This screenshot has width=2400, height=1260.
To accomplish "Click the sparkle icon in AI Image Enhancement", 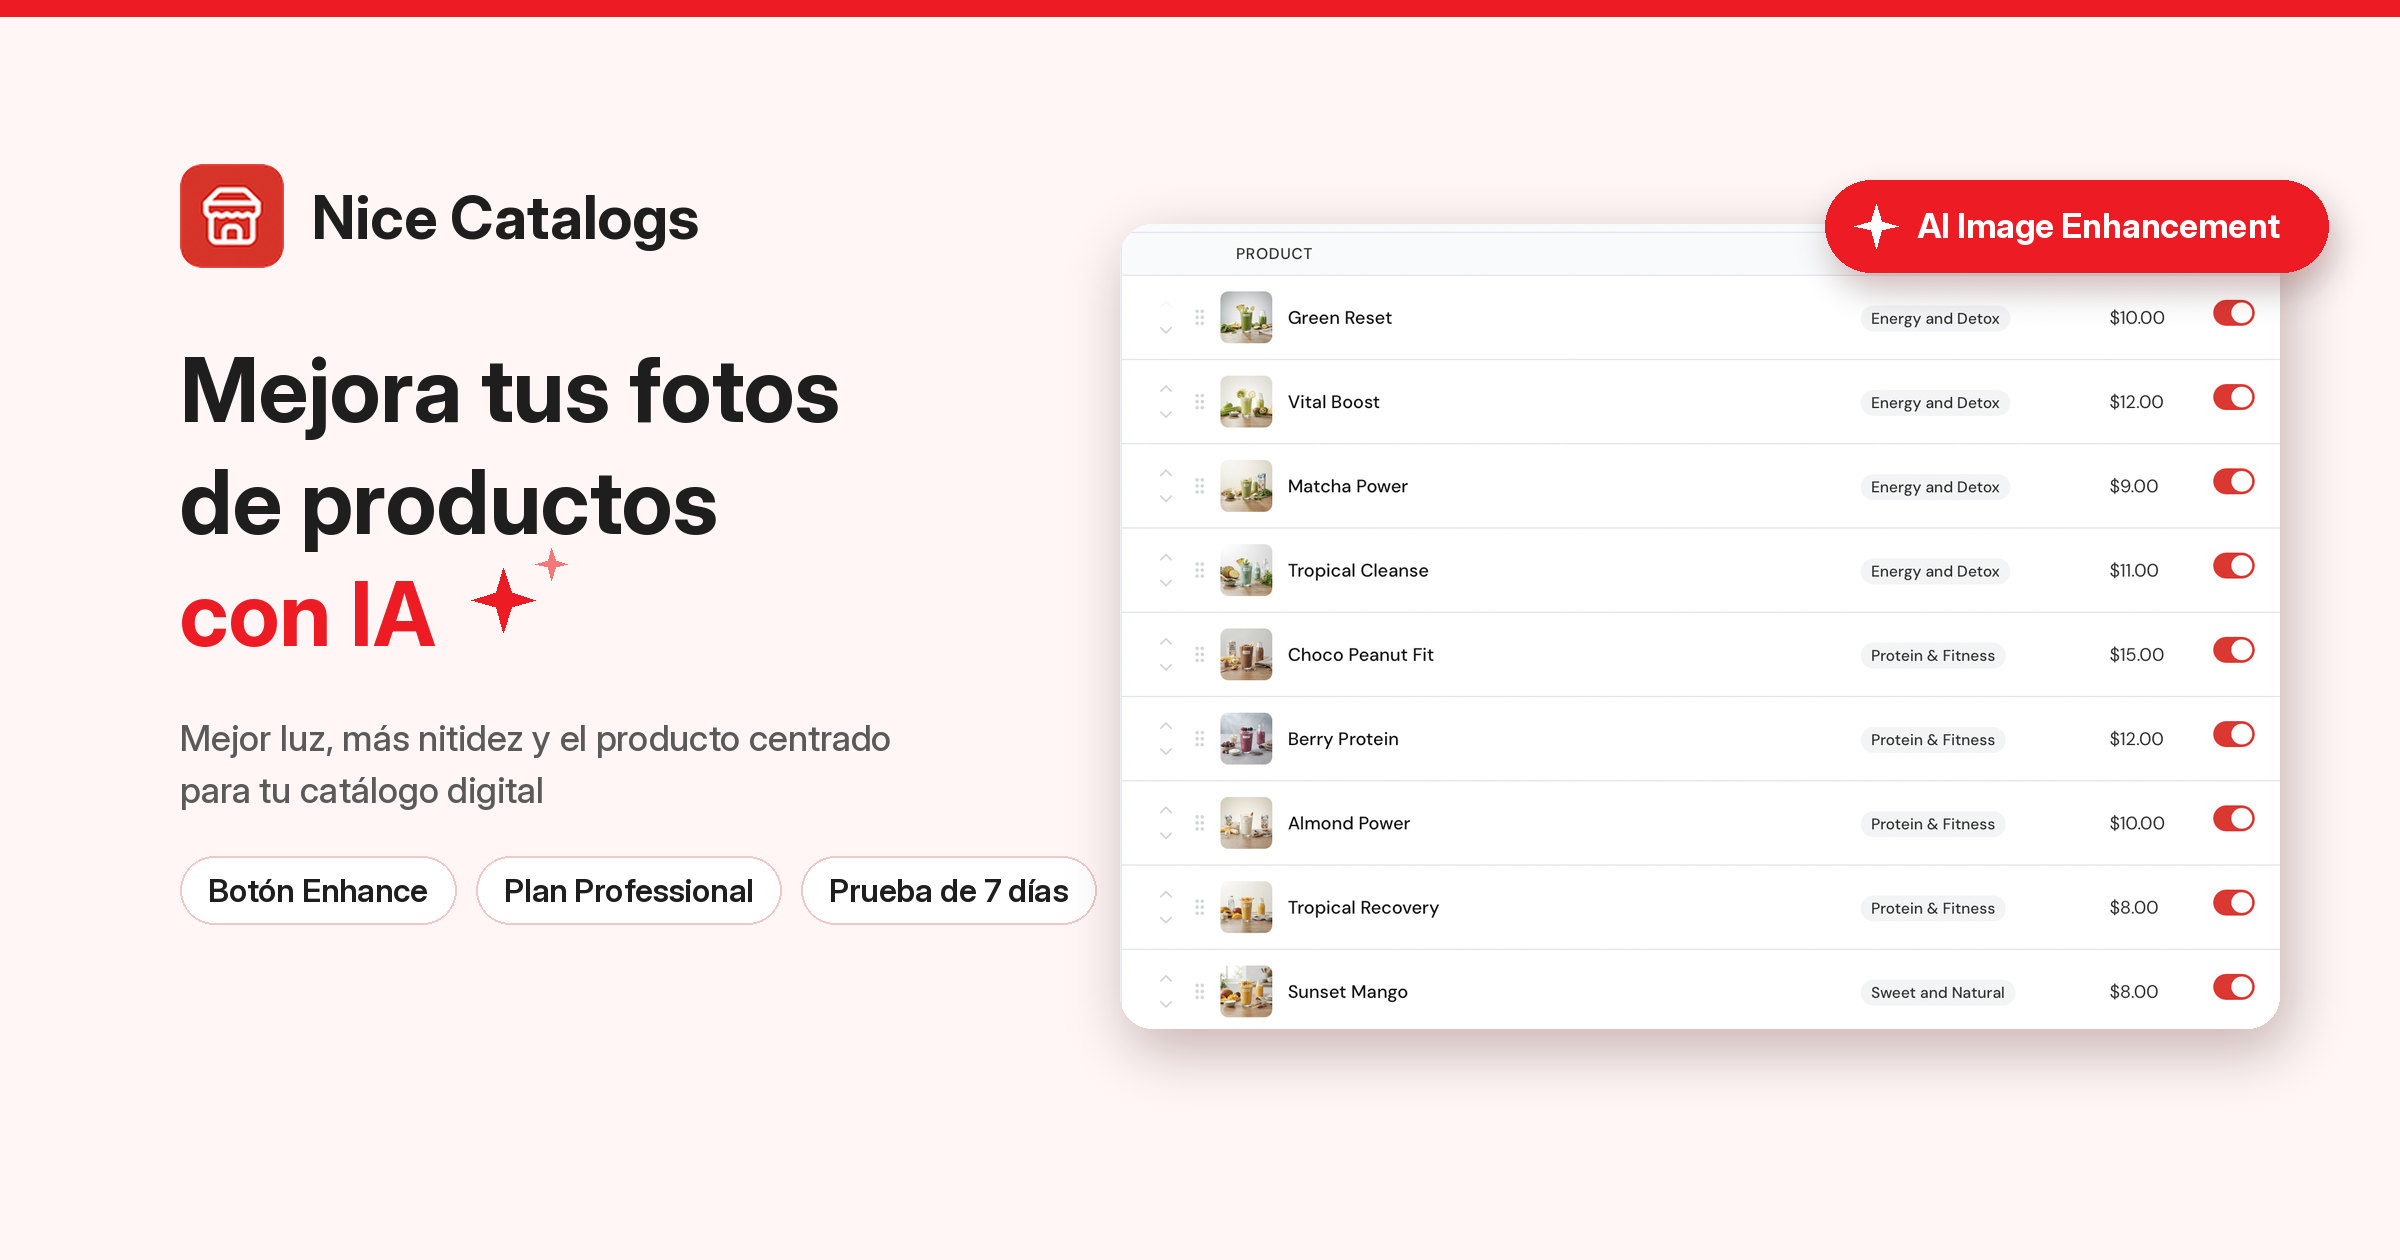I will pyautogui.click(x=1876, y=226).
